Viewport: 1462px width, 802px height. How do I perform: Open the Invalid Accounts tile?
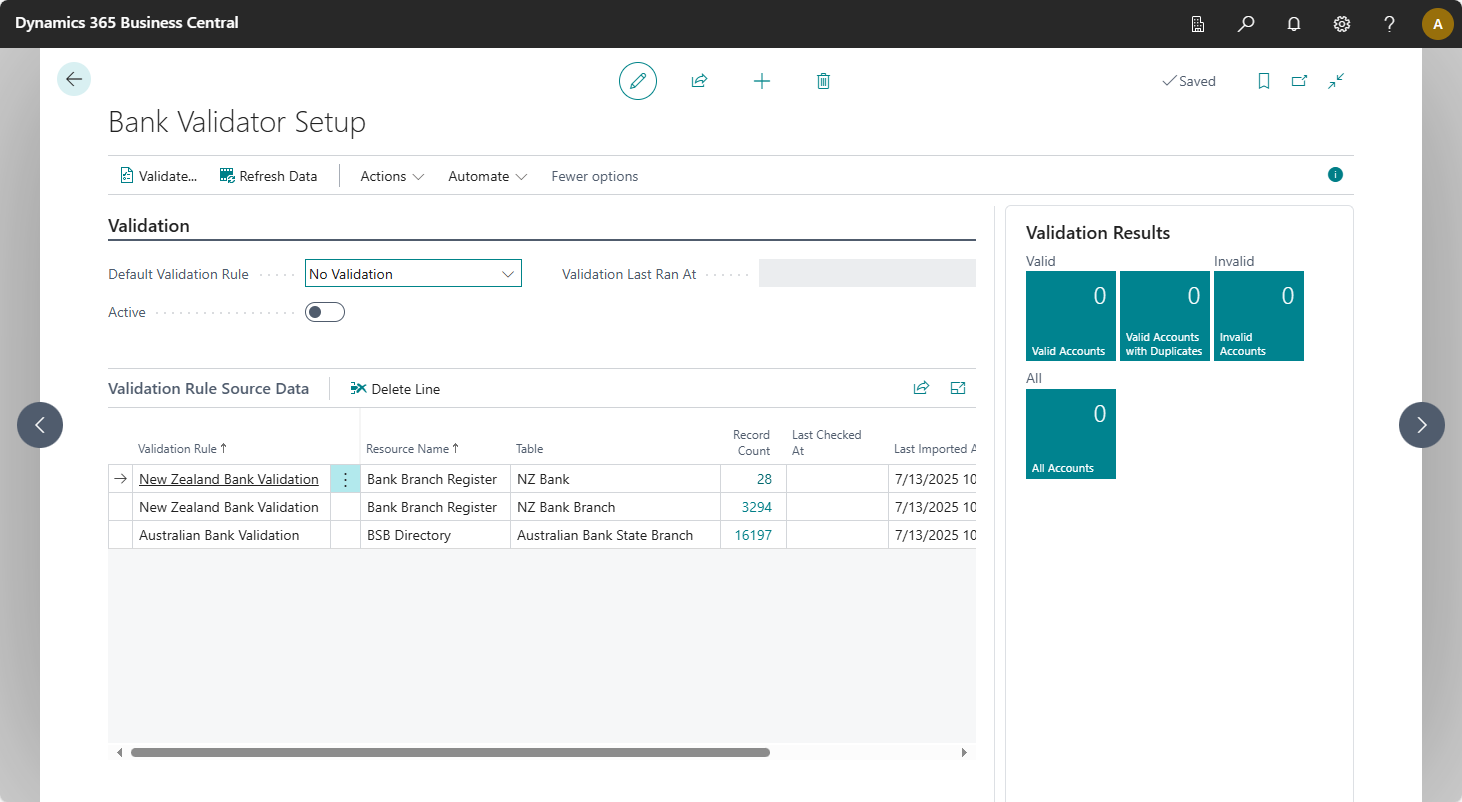[1259, 316]
